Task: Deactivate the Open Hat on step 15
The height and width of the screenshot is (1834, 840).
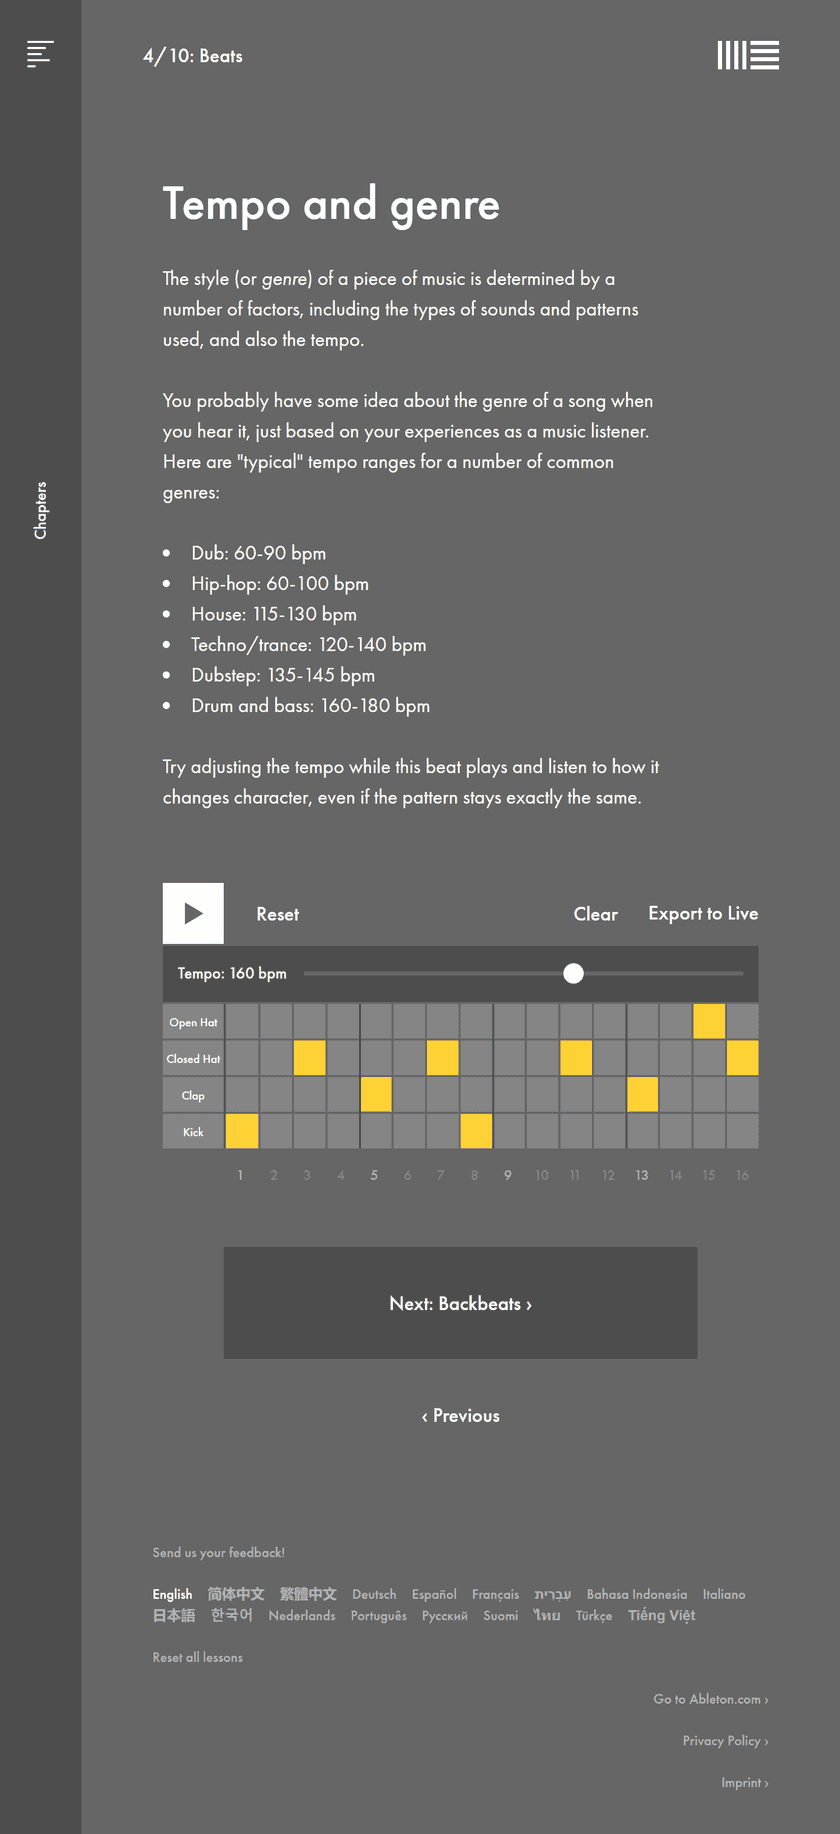Action: point(709,1021)
